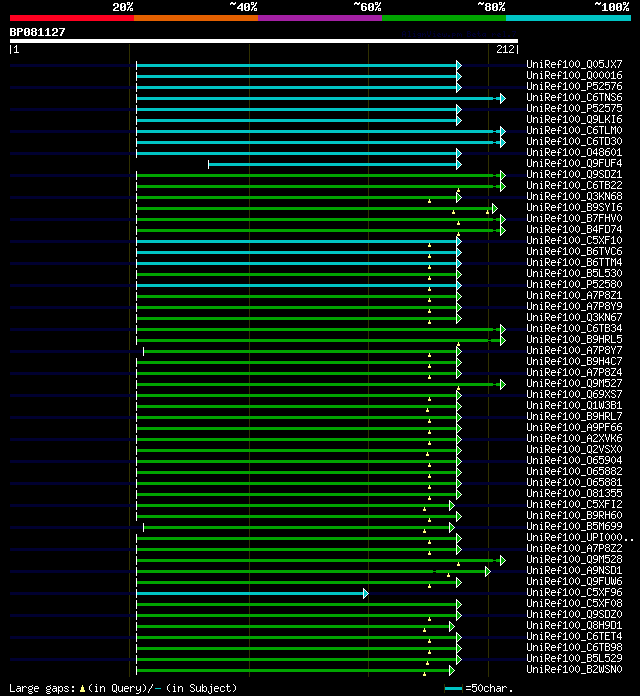Select the UniRef100_B9SYI6 subject label
The image size is (640, 696).
(x=574, y=208)
